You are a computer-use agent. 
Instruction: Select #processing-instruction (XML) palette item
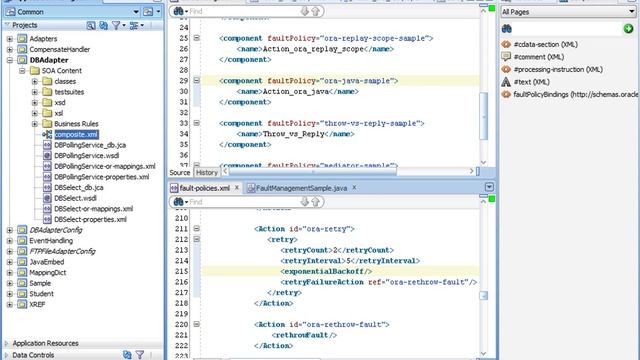(x=558, y=69)
